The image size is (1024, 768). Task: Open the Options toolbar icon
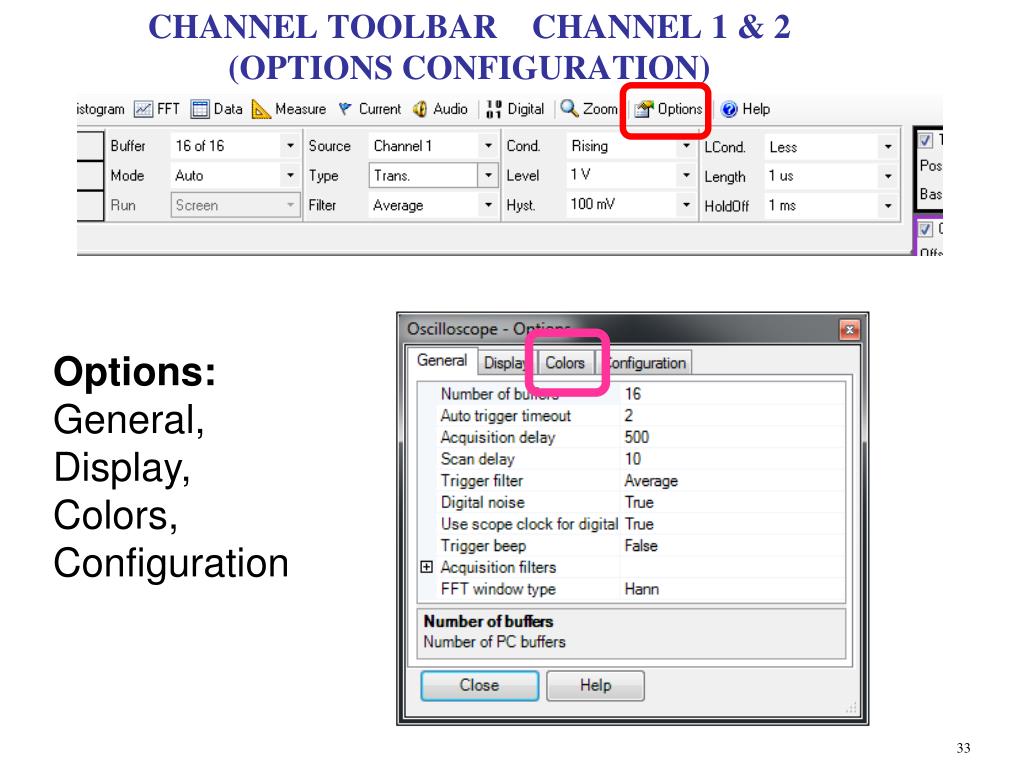click(644, 109)
